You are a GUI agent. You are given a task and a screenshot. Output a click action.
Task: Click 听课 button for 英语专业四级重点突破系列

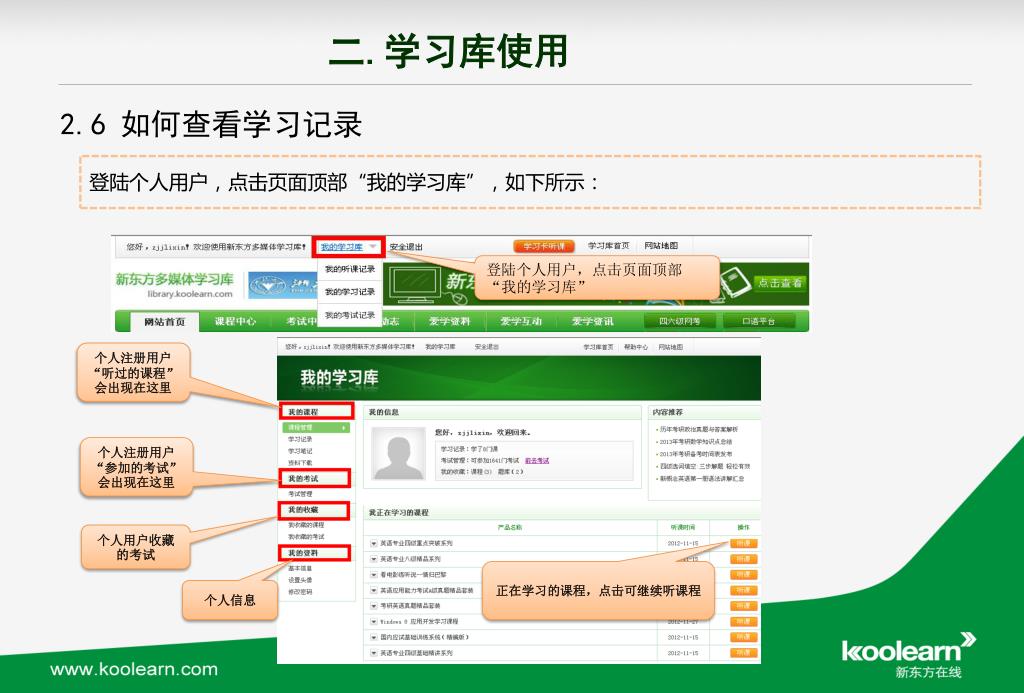point(743,543)
